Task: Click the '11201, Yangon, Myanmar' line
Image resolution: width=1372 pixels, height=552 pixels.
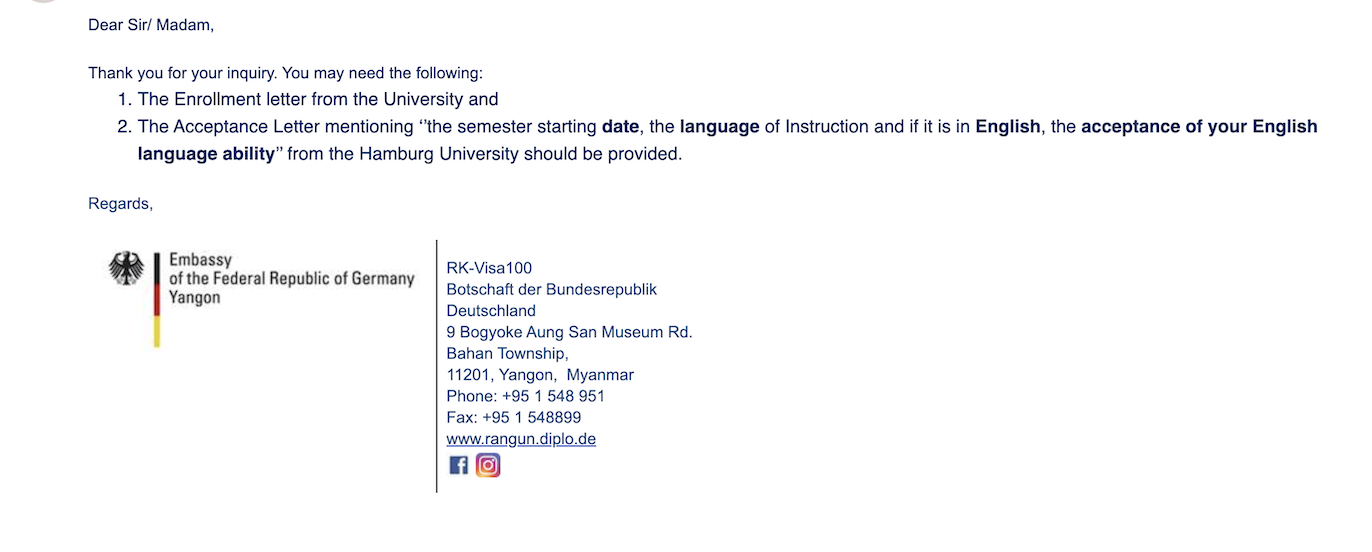Action: tap(540, 375)
